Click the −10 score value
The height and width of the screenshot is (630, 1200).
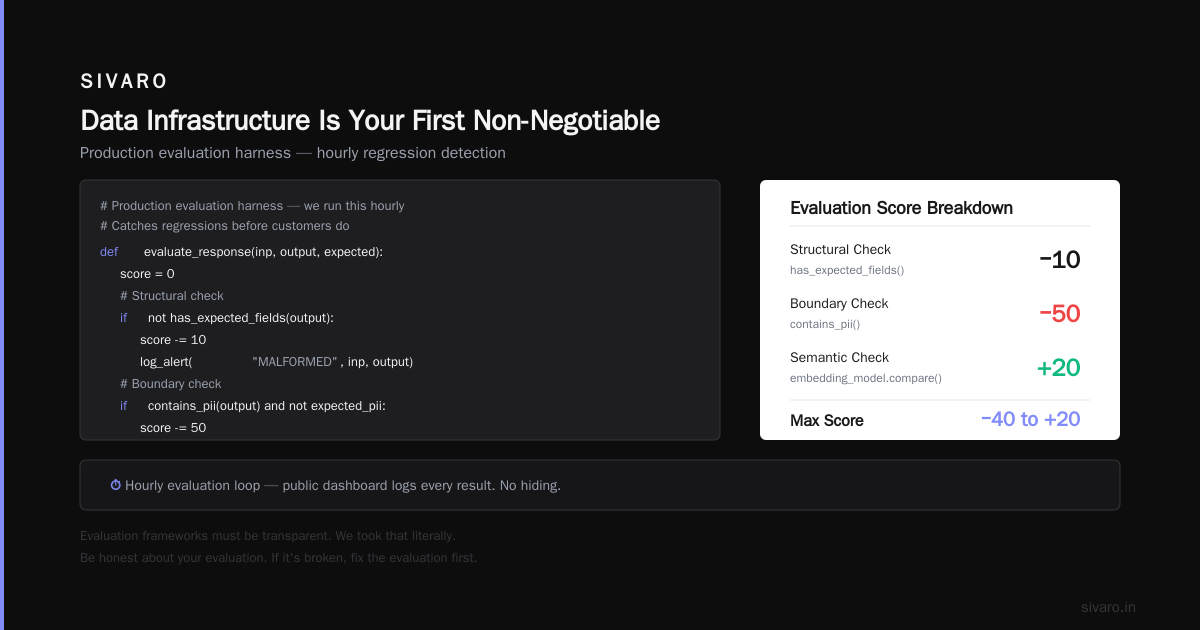click(x=1060, y=260)
